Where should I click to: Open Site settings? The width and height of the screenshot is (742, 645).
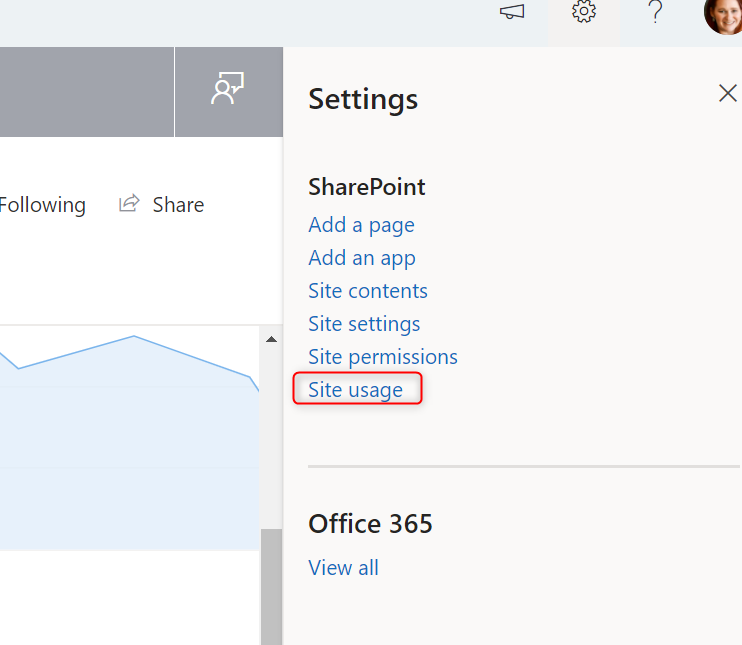click(364, 325)
